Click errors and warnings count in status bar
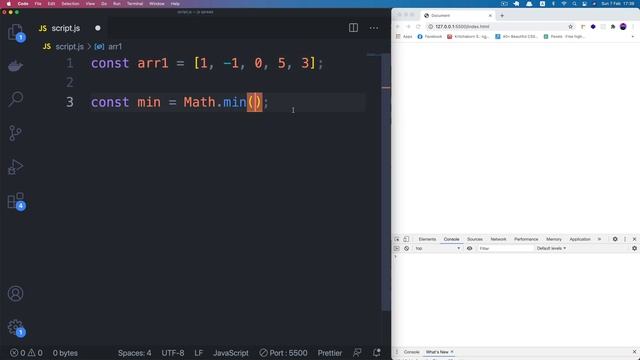Viewport: 640px width, 360px height. tap(26, 353)
